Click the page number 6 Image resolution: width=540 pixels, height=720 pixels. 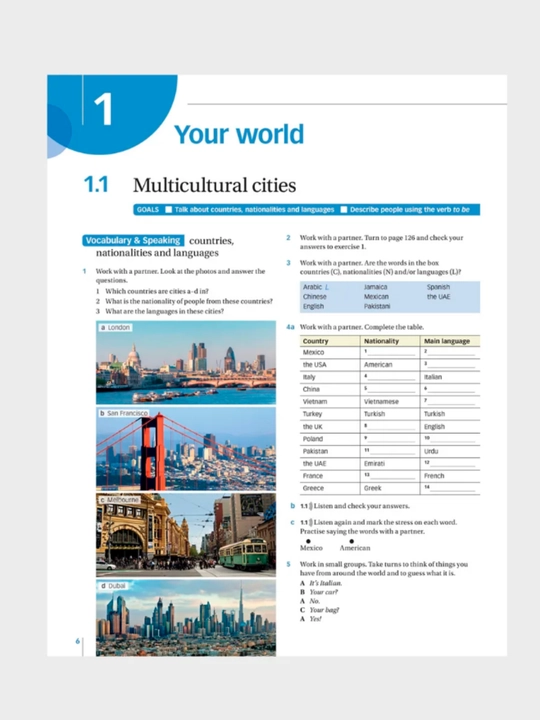click(x=78, y=641)
